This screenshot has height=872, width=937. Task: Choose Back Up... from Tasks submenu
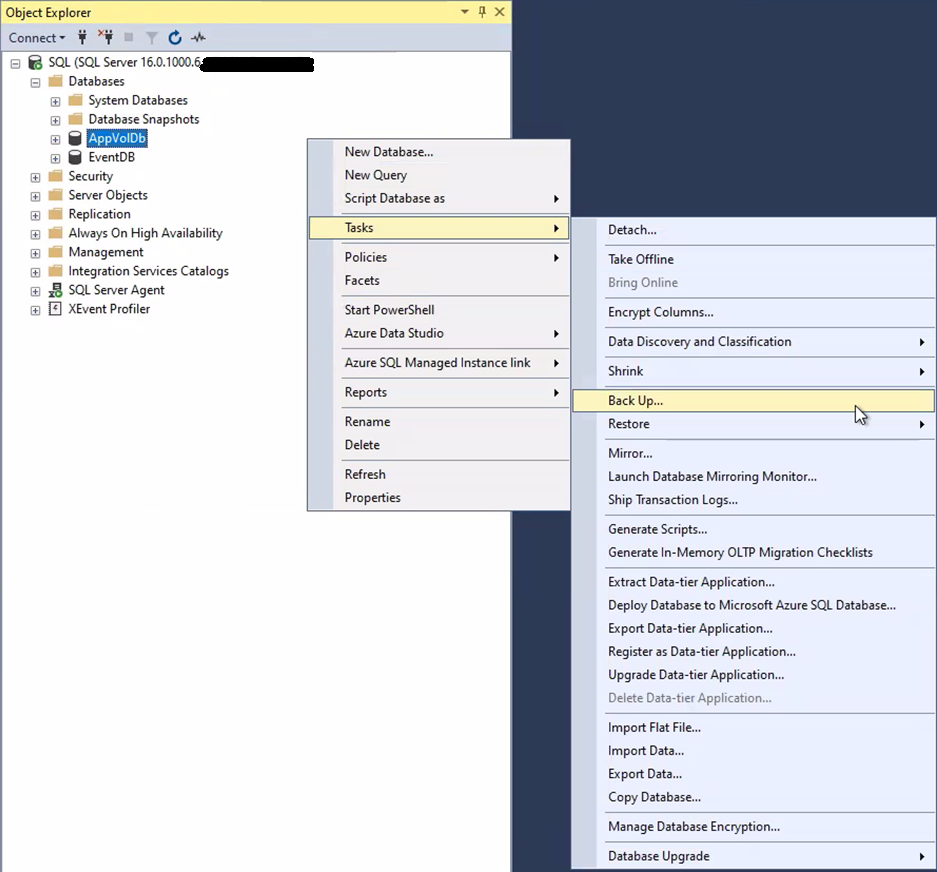(x=636, y=401)
